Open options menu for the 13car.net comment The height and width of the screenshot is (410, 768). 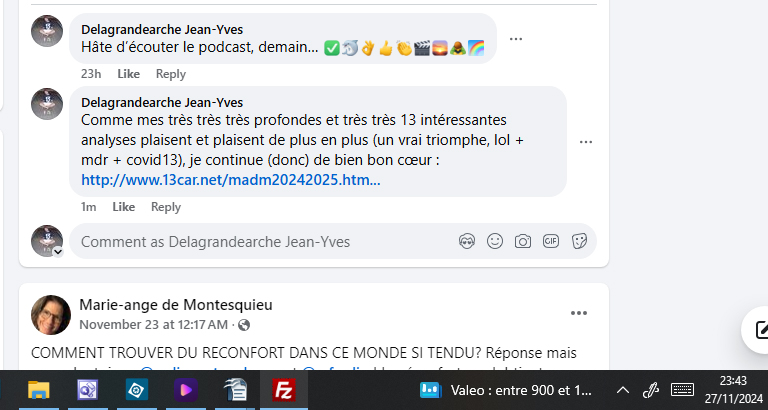pyautogui.click(x=586, y=142)
